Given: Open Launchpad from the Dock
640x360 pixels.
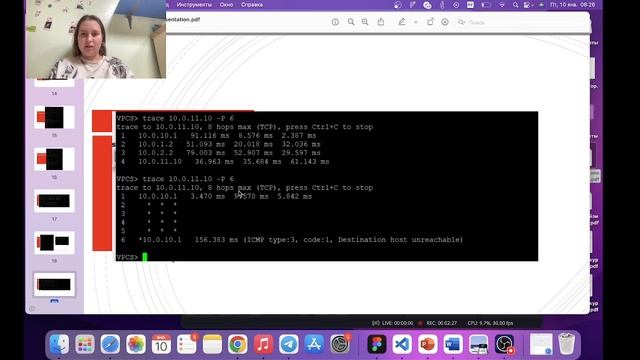Looking at the screenshot, I should [85, 344].
